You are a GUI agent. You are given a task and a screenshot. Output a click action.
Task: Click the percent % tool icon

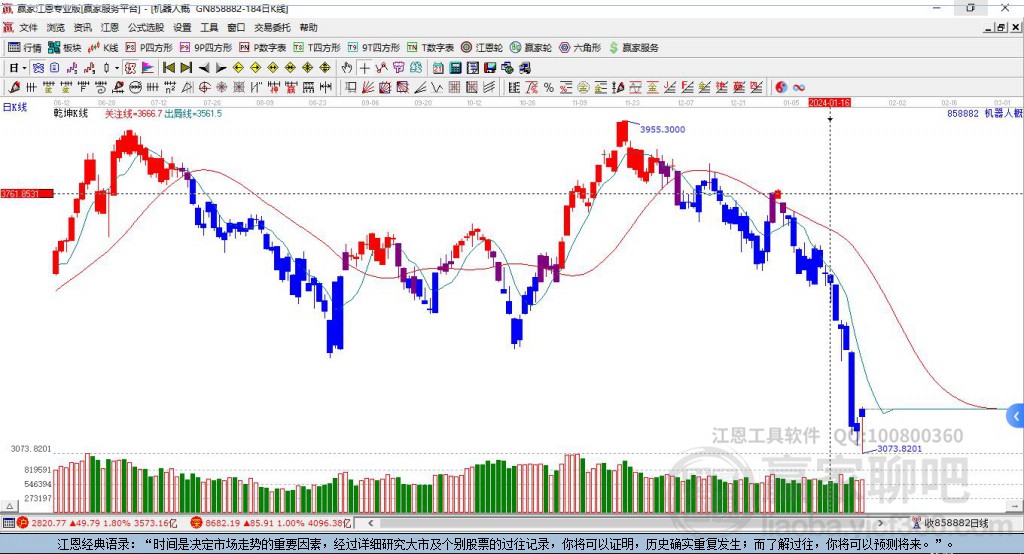[x=549, y=87]
